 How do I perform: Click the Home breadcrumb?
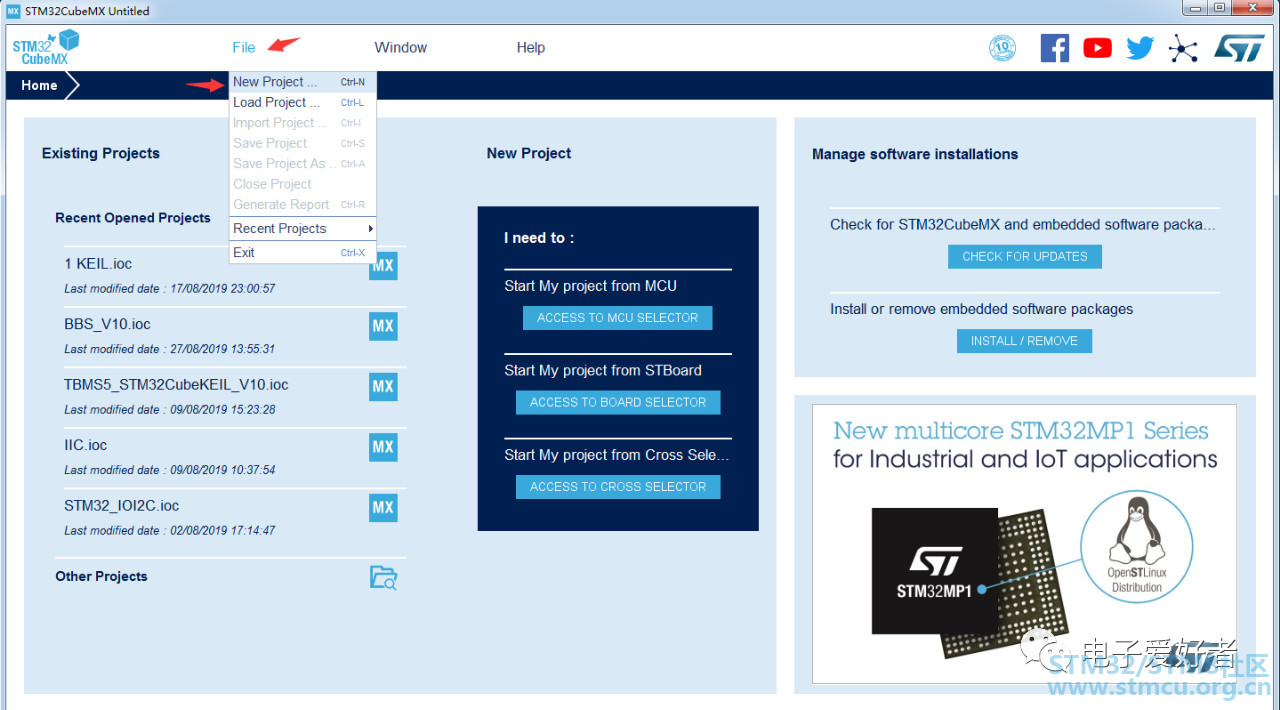click(39, 85)
